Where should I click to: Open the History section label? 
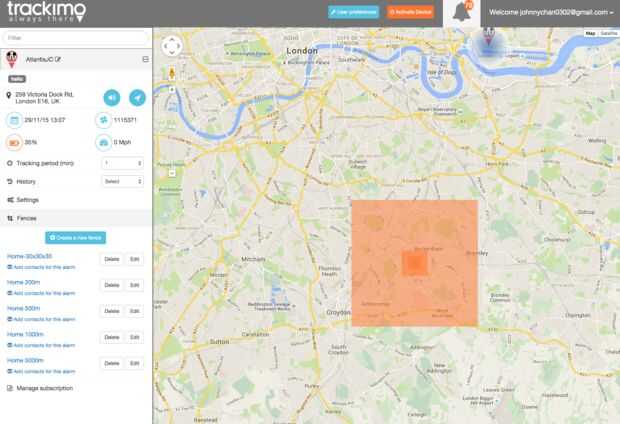tap(26, 182)
